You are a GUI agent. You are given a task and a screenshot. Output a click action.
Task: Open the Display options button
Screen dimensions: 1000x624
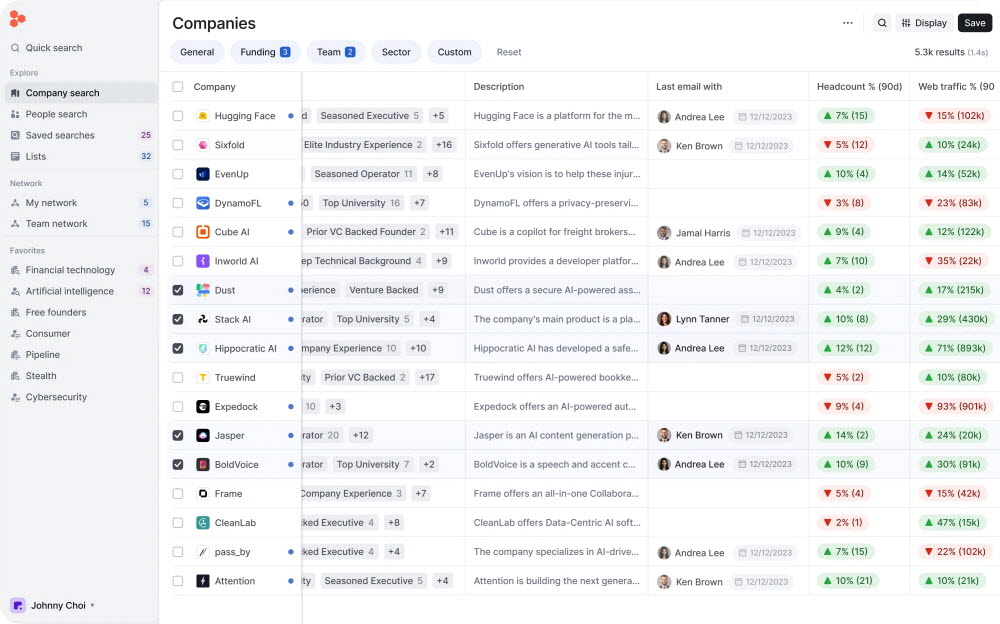[x=924, y=23]
